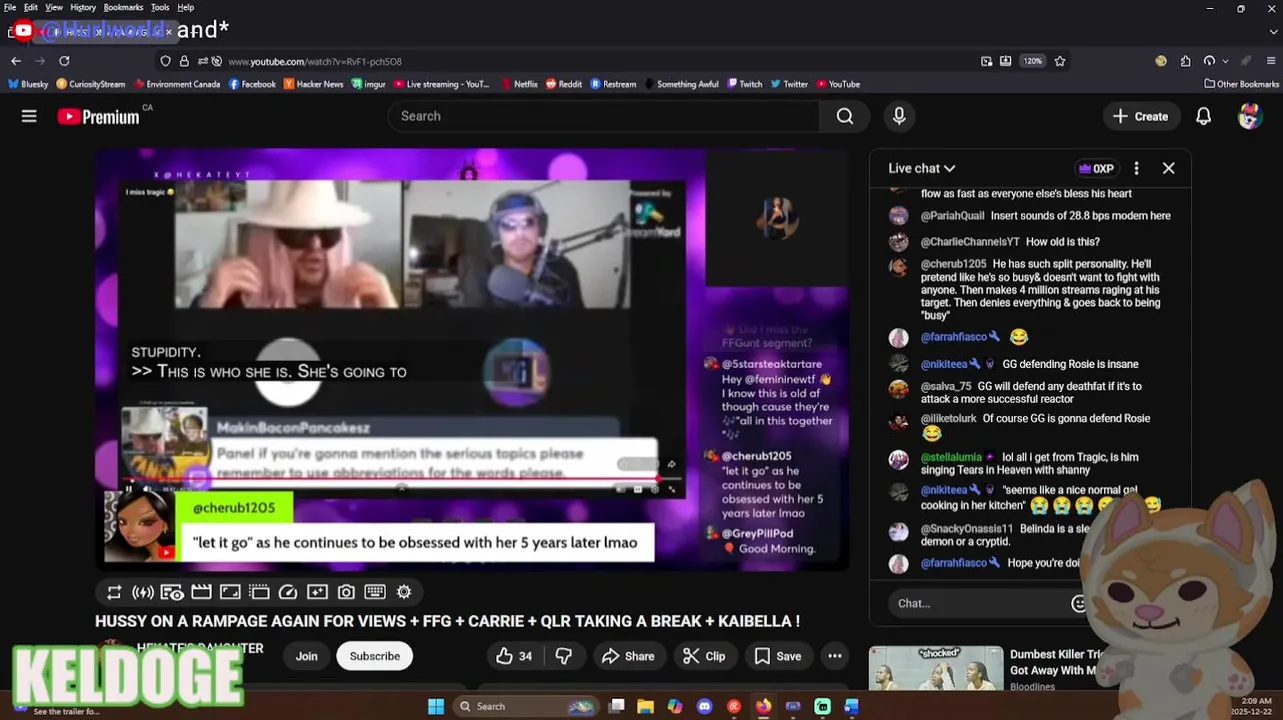
Task: Open more actions three-dot button
Action: click(835, 656)
